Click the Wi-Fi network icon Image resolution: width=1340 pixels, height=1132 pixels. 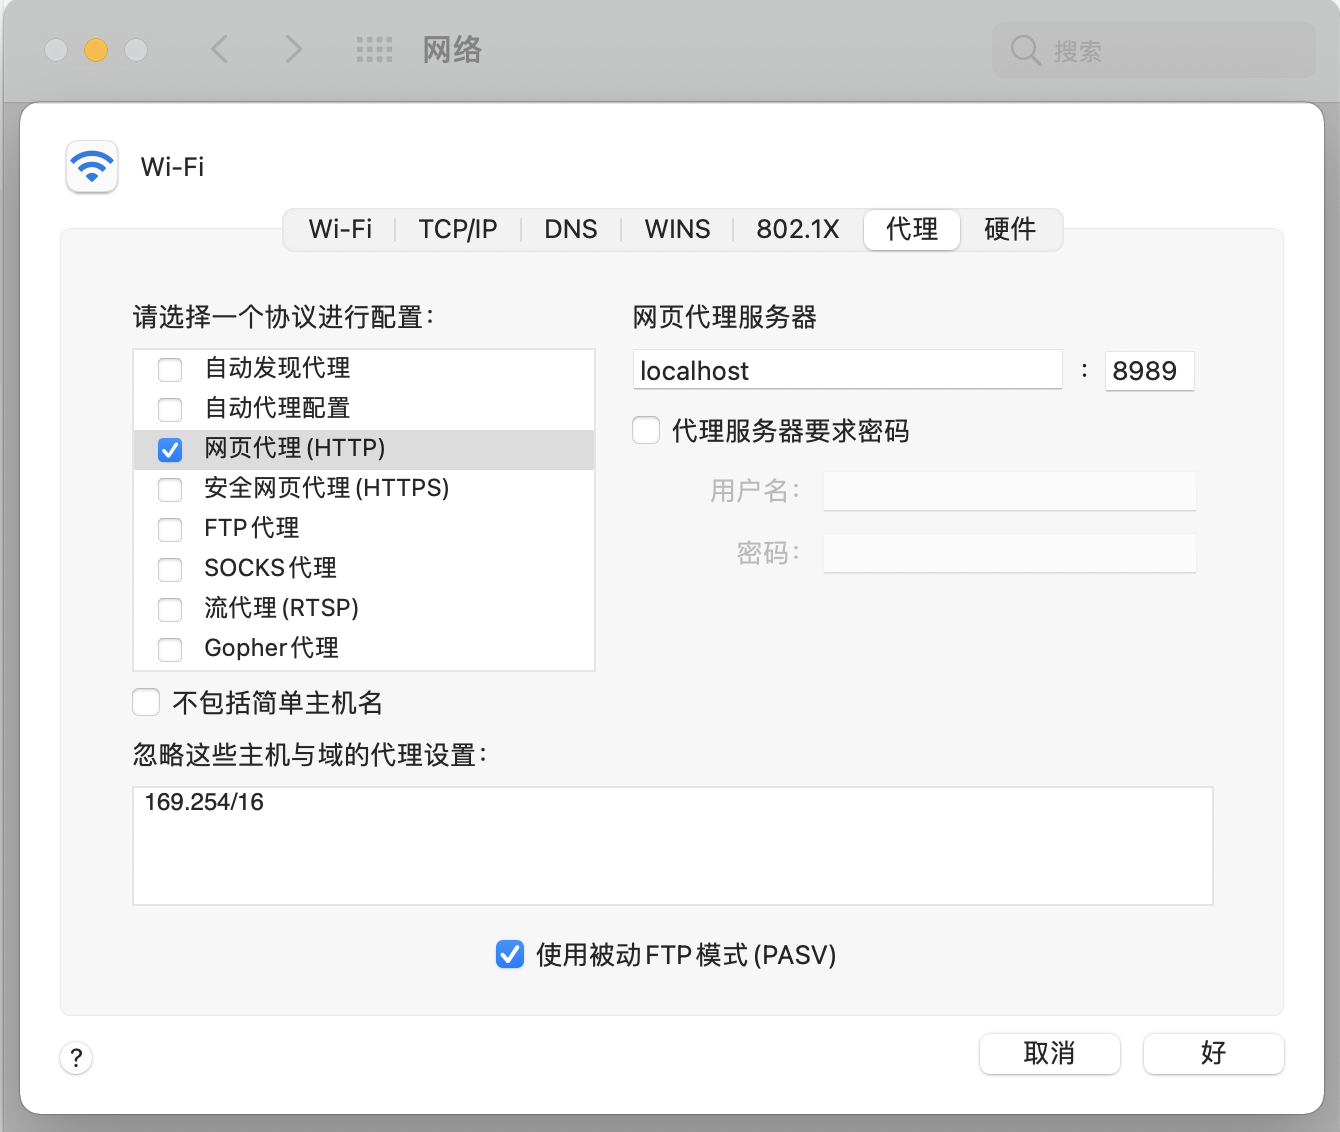pyautogui.click(x=92, y=166)
